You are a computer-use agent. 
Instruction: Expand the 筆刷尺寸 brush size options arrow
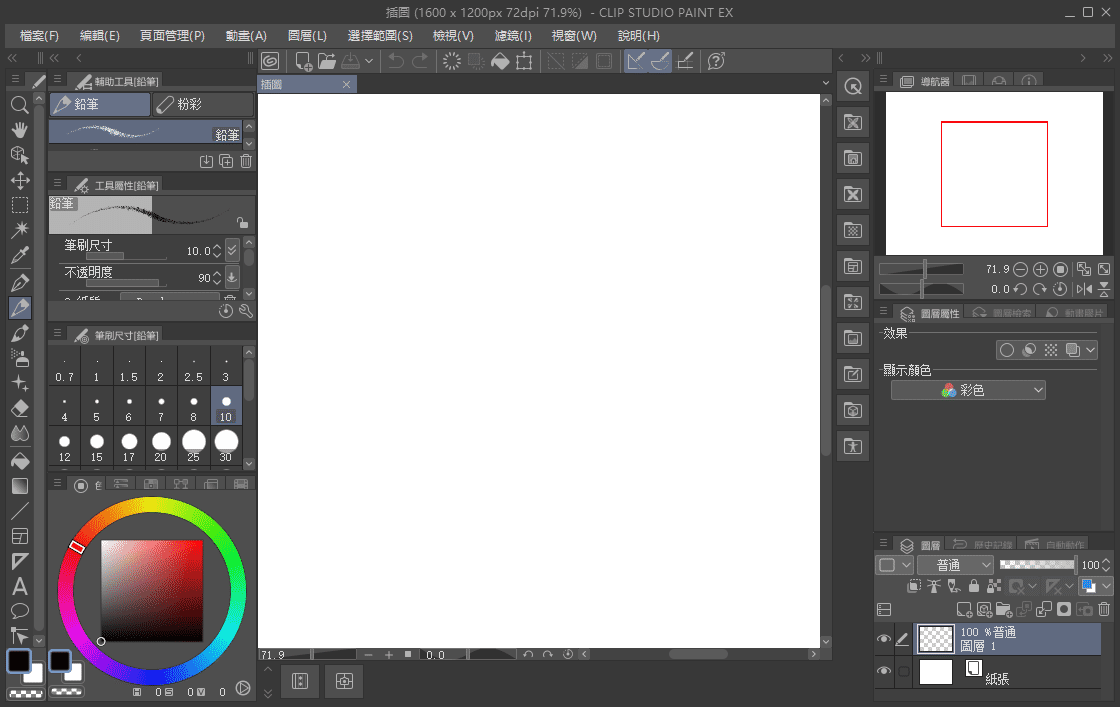(232, 250)
